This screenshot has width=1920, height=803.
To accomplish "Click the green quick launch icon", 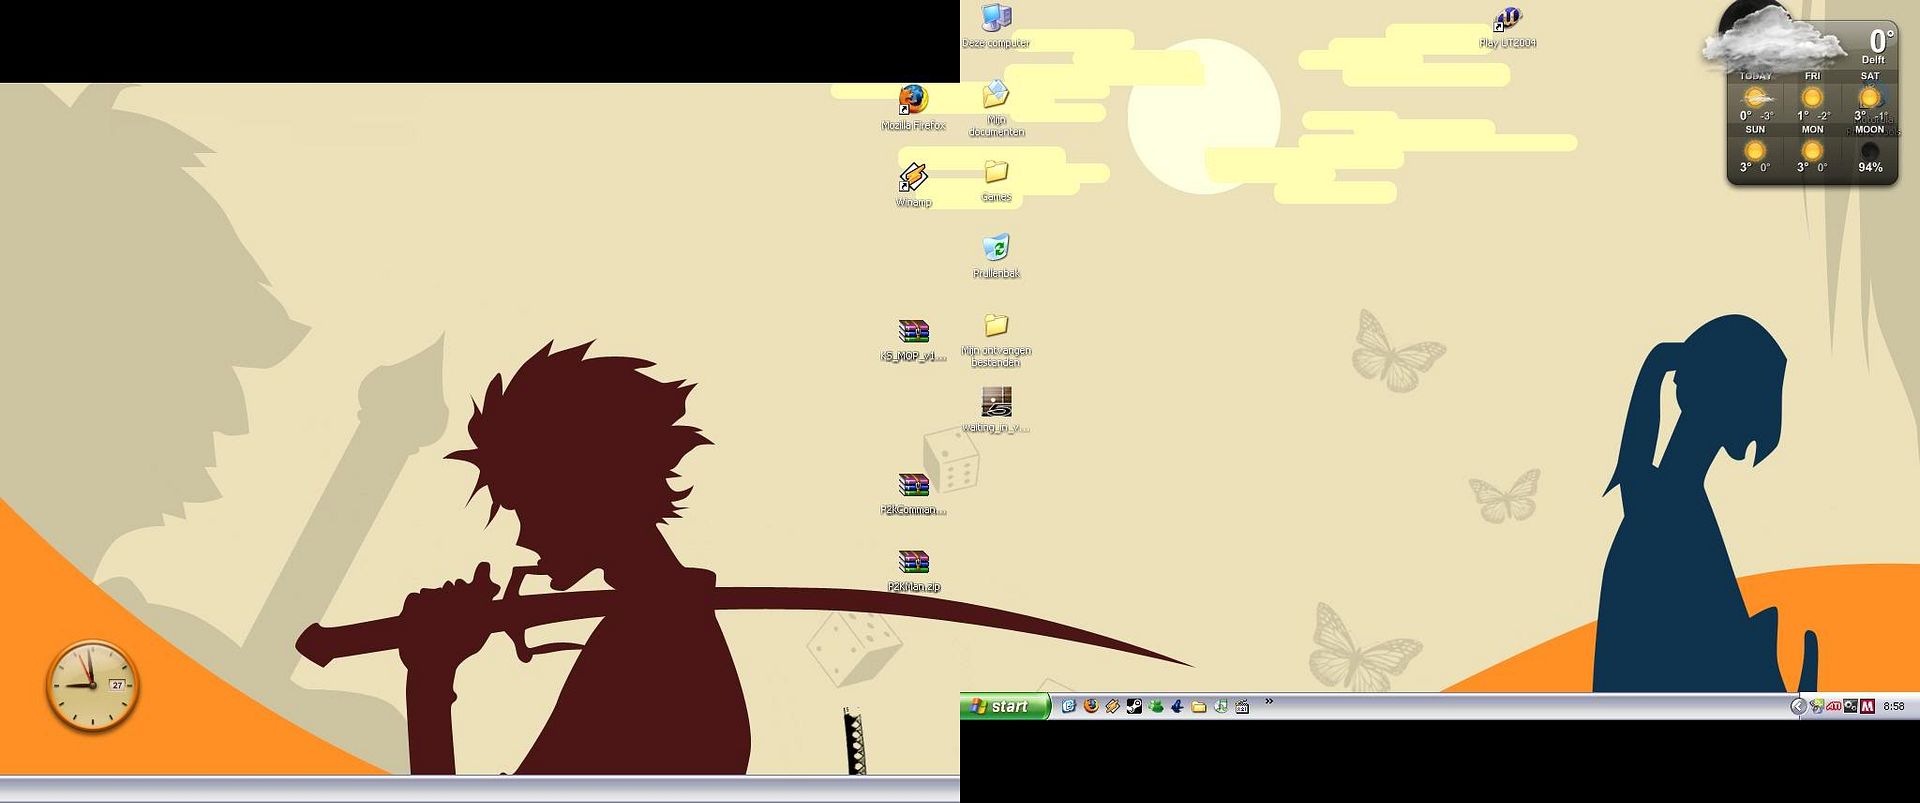I will [1156, 706].
